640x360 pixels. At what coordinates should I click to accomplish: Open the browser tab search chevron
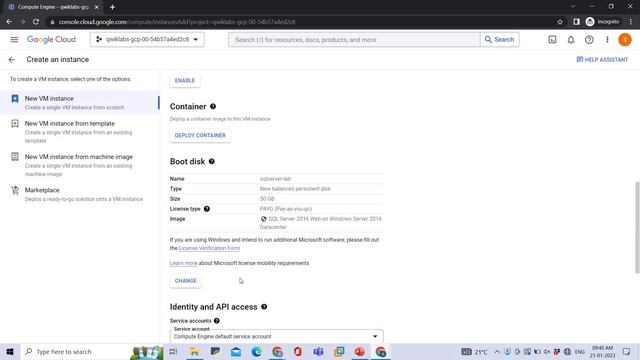pyautogui.click(x=573, y=7)
